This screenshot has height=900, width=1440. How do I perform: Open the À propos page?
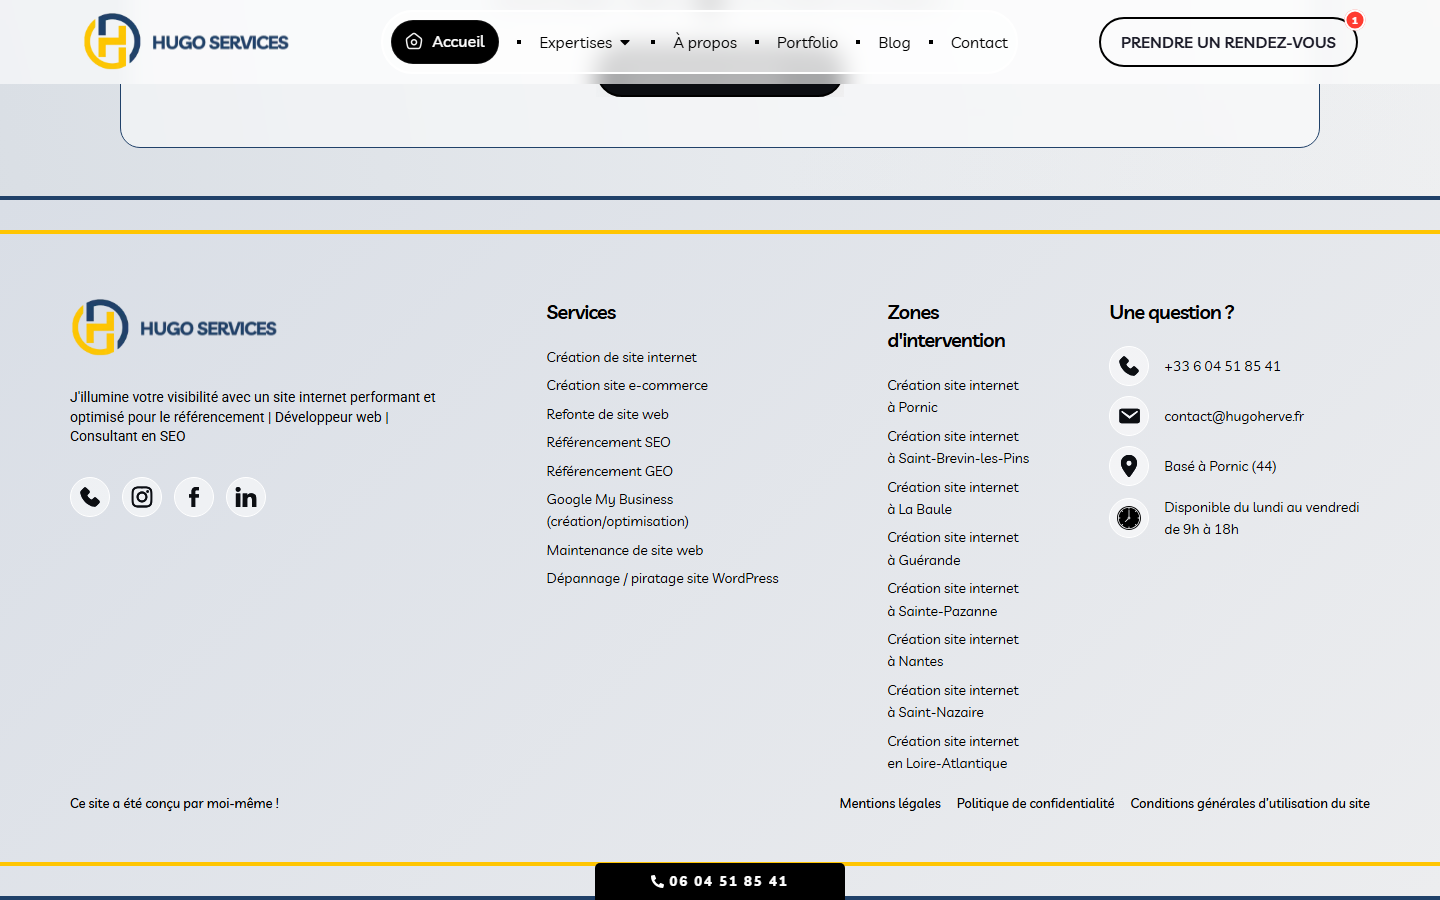click(x=705, y=42)
